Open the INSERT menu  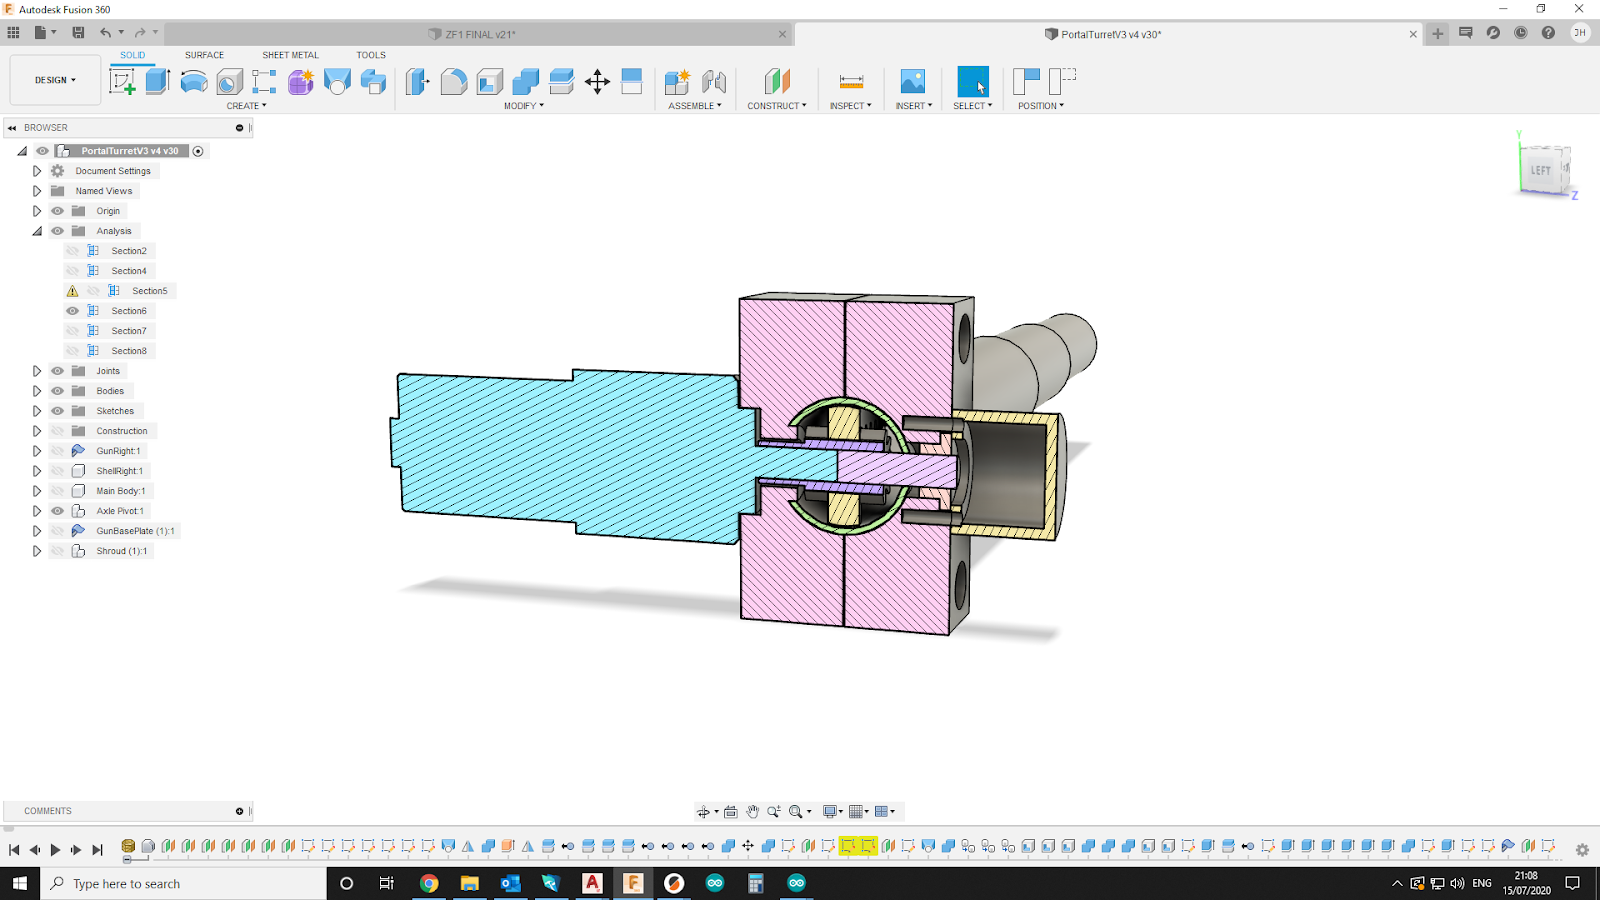coord(914,106)
